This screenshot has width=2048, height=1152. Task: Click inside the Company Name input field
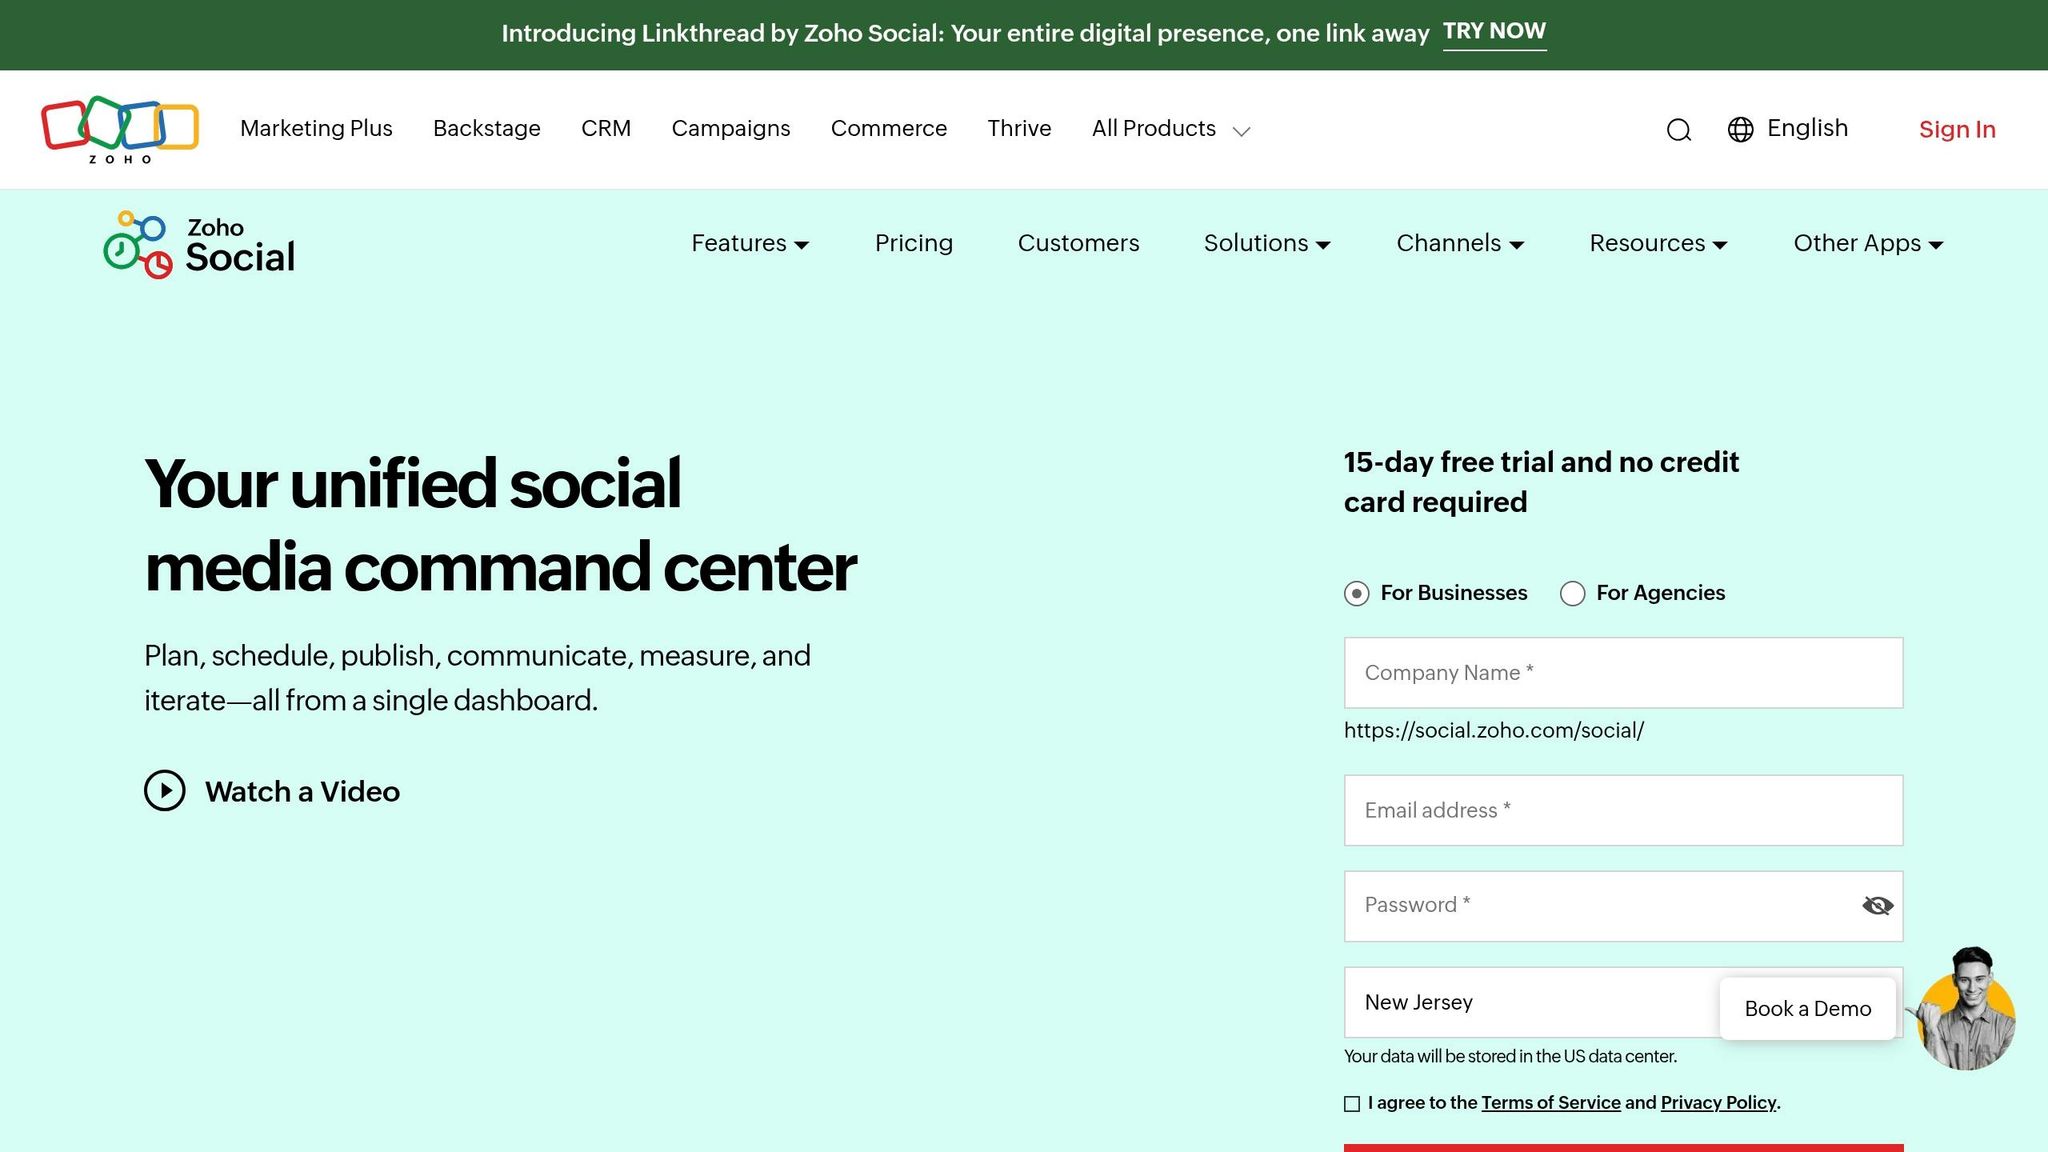click(x=1622, y=672)
